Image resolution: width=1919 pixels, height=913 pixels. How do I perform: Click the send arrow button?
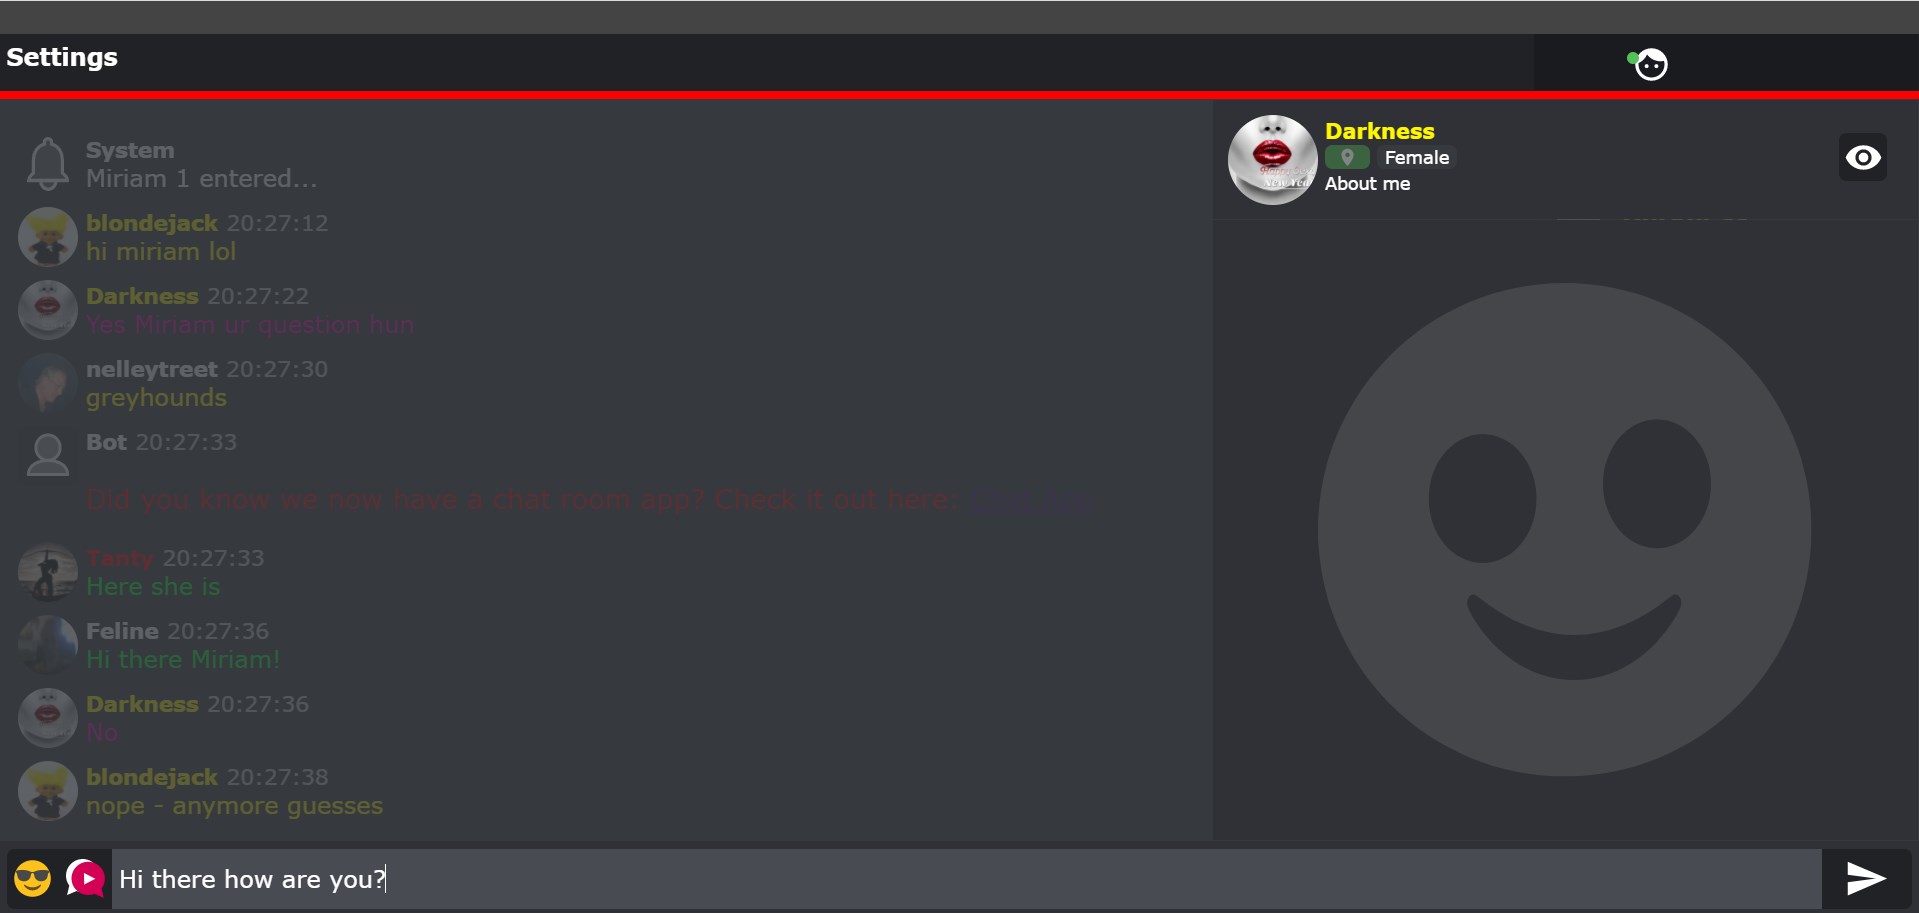click(1866, 879)
